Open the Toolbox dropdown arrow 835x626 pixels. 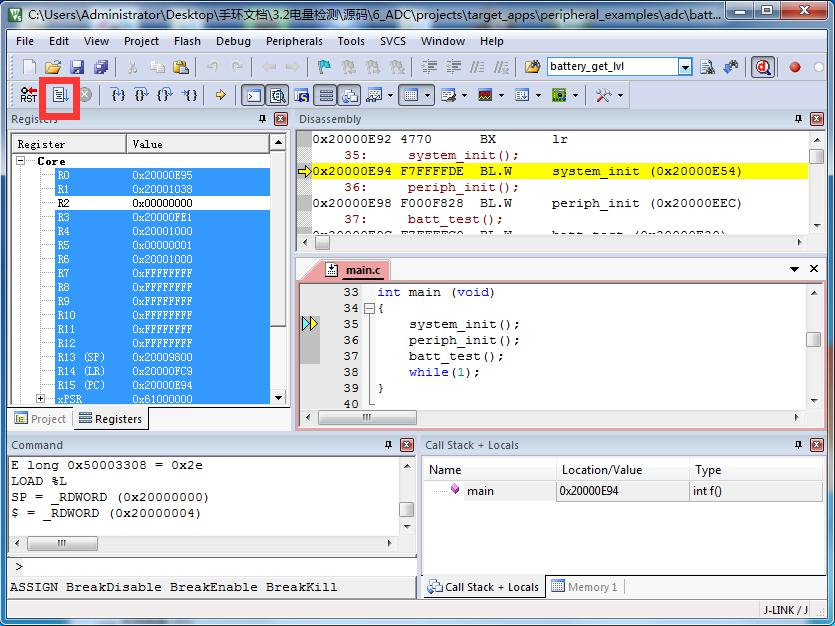[620, 96]
